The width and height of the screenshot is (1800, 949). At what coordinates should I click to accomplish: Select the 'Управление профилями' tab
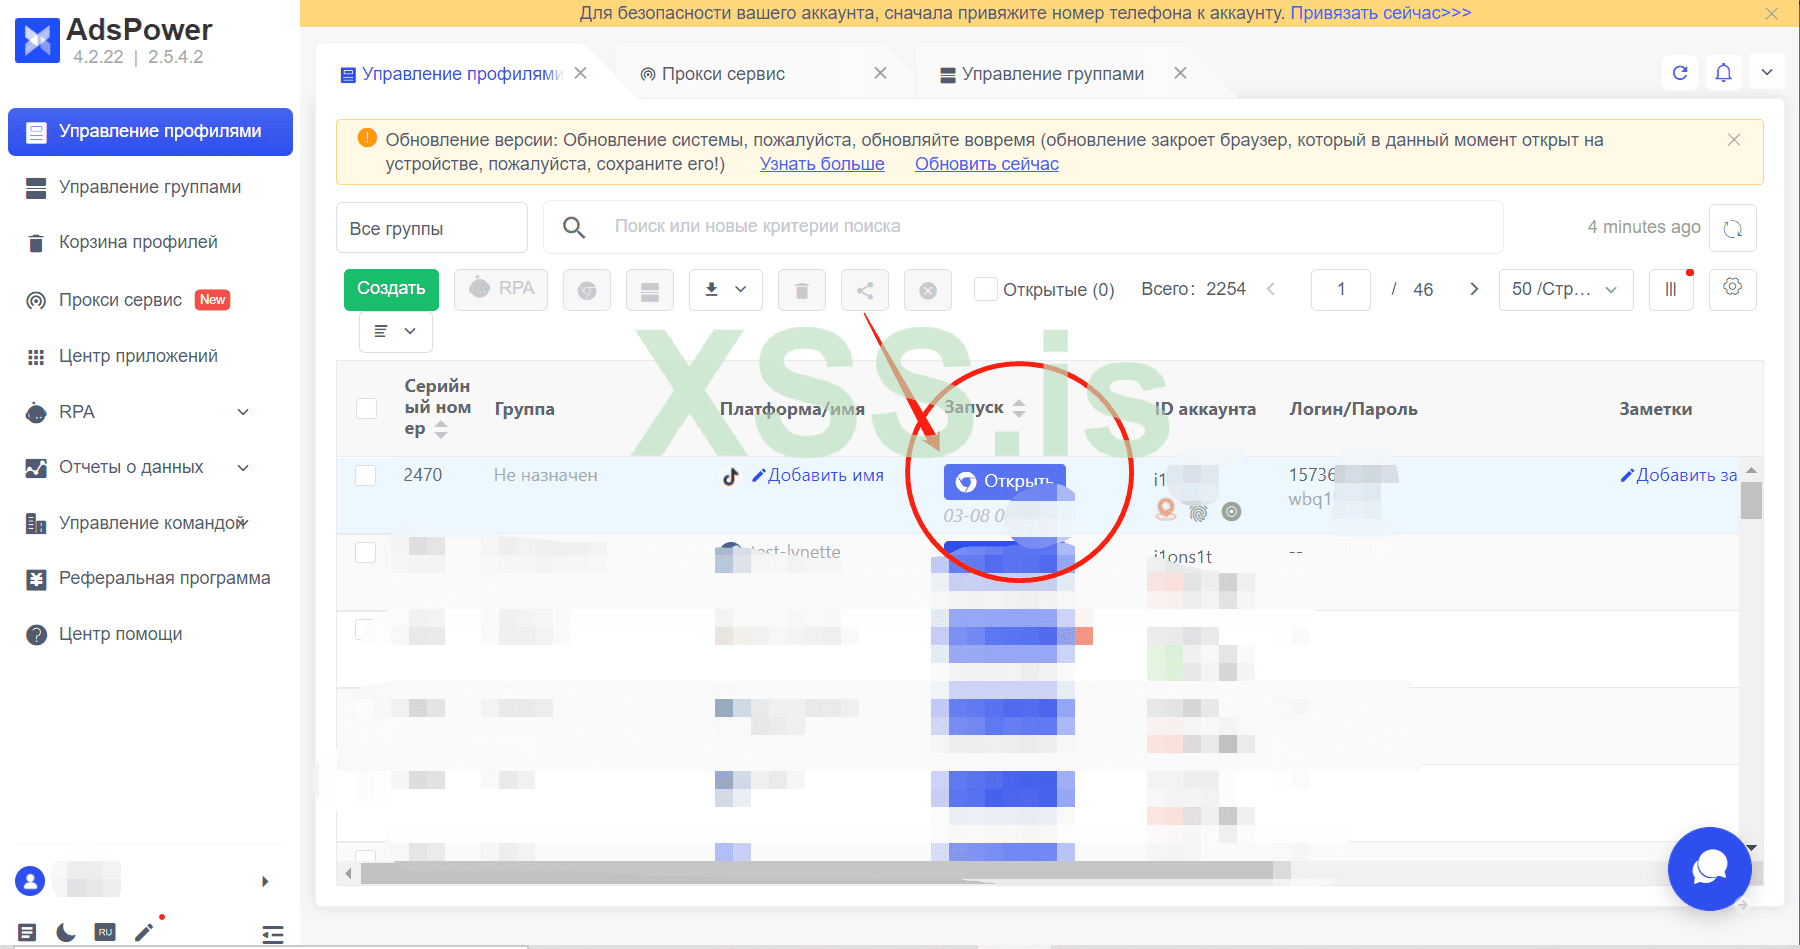pos(452,74)
